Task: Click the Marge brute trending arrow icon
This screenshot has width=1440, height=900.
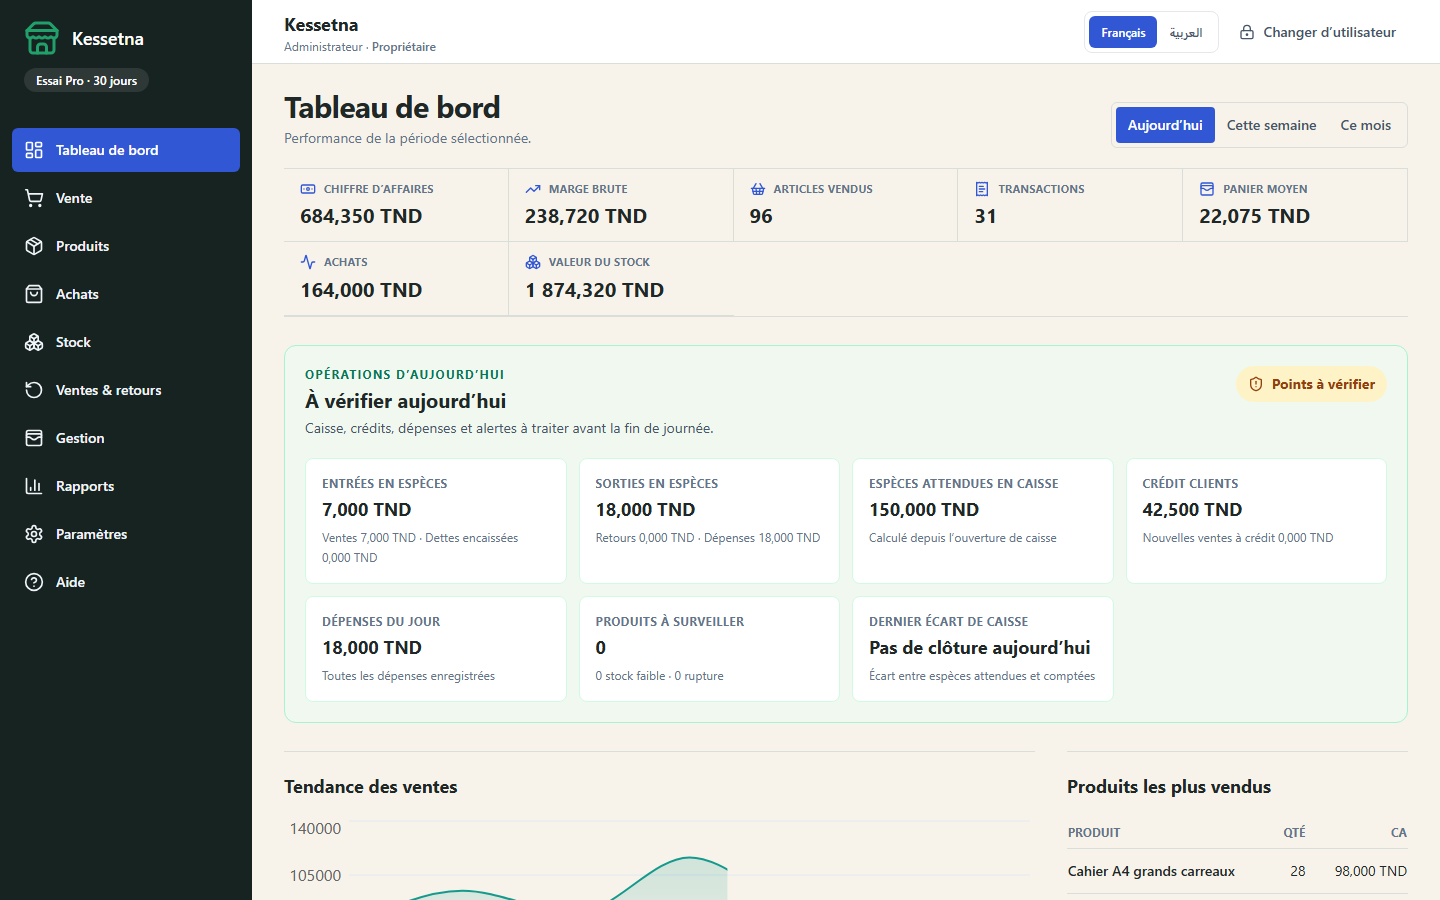Action: [x=533, y=189]
